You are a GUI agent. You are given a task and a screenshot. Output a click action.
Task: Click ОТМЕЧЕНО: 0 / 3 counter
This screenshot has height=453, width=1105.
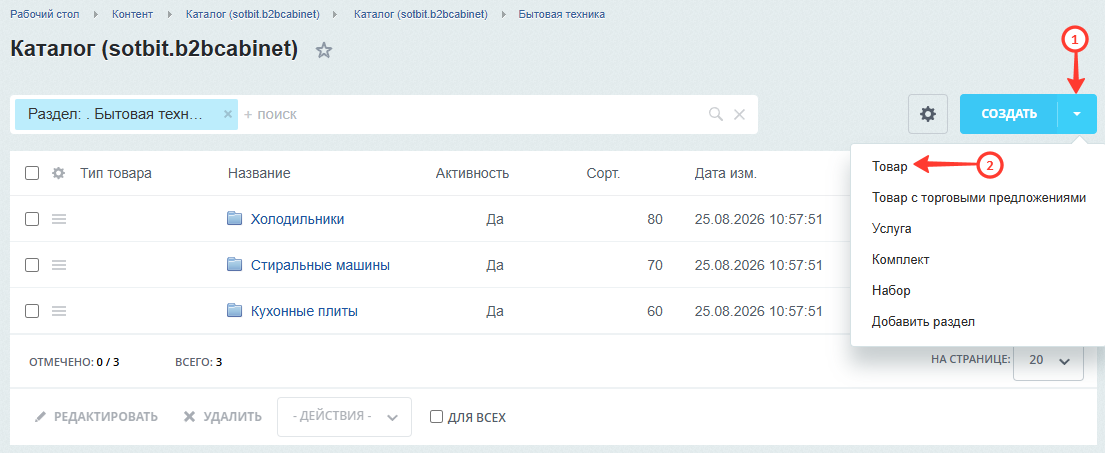point(74,363)
